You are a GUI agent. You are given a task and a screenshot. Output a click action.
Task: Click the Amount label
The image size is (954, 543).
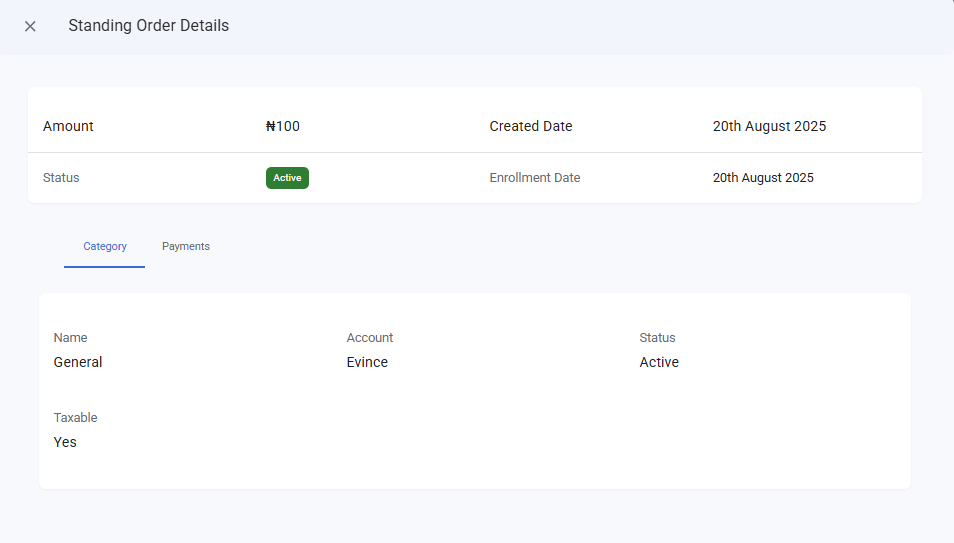pos(68,126)
